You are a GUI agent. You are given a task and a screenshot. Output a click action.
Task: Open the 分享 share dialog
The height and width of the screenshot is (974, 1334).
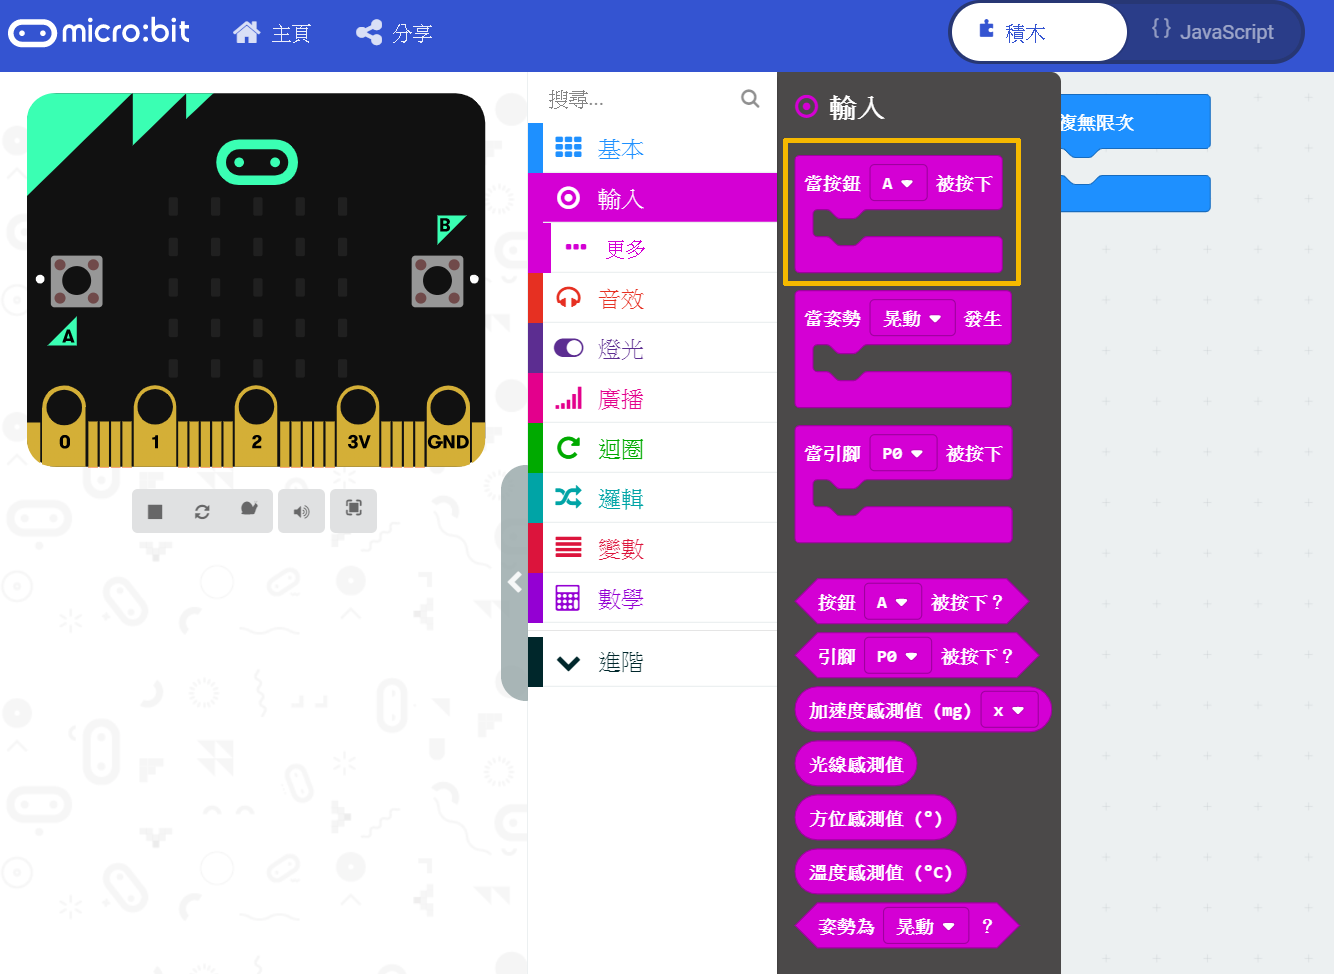tap(394, 33)
